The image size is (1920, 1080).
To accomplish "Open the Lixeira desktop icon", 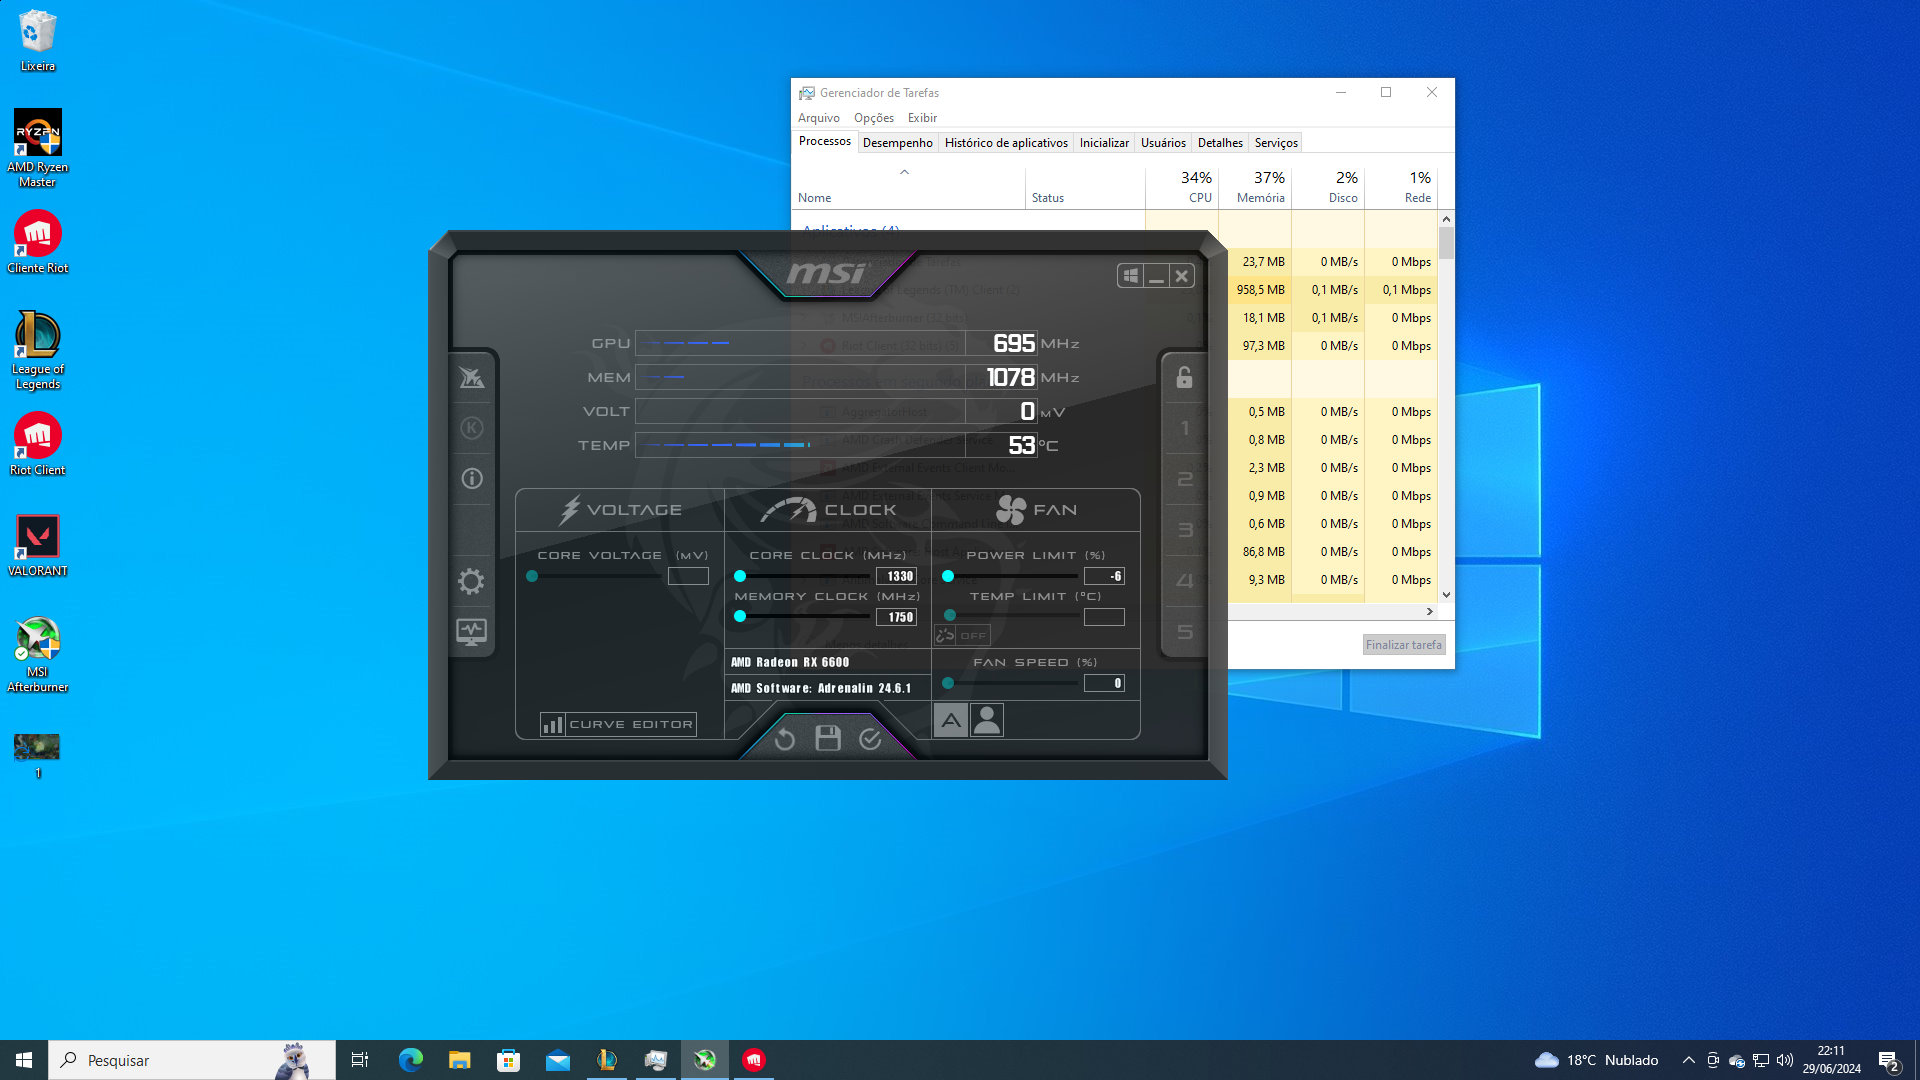I will point(38,40).
